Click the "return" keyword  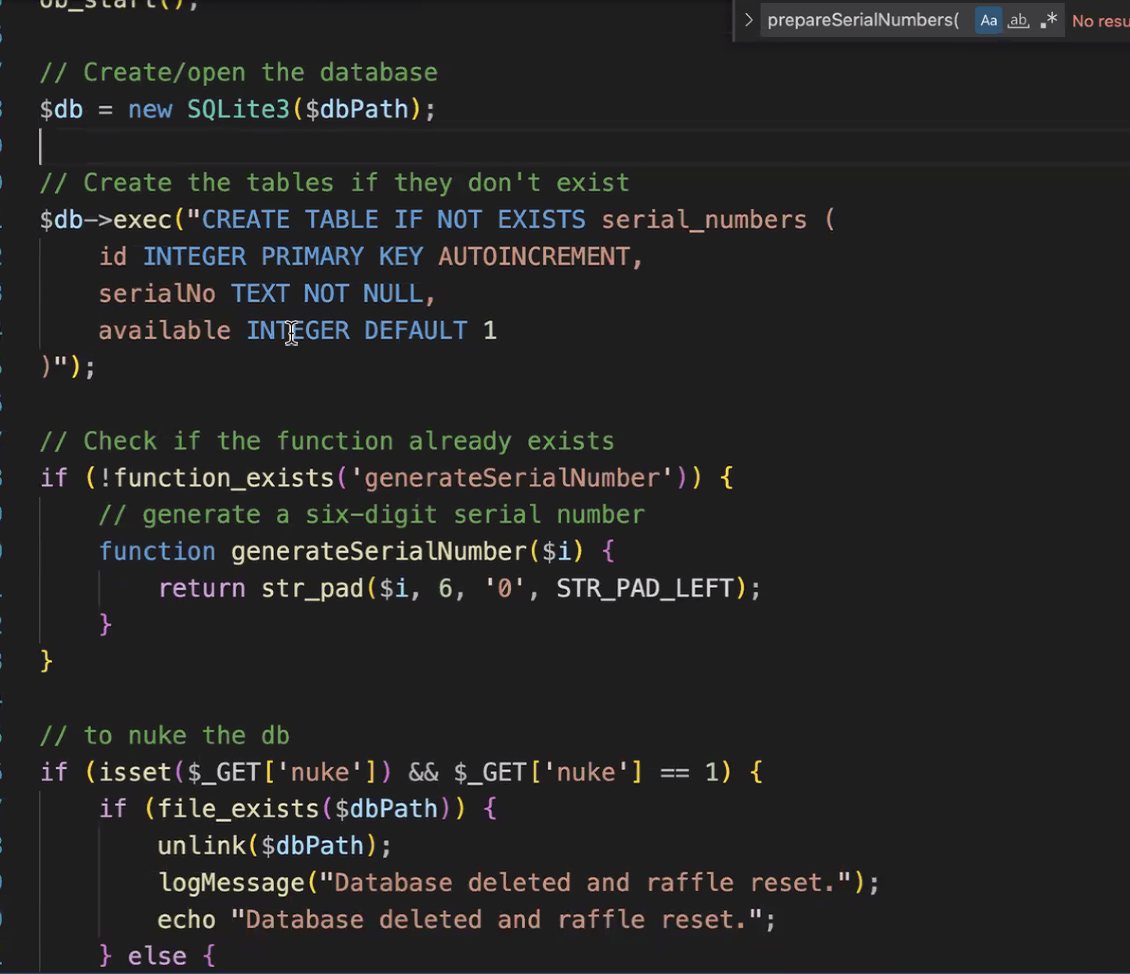[x=202, y=589]
